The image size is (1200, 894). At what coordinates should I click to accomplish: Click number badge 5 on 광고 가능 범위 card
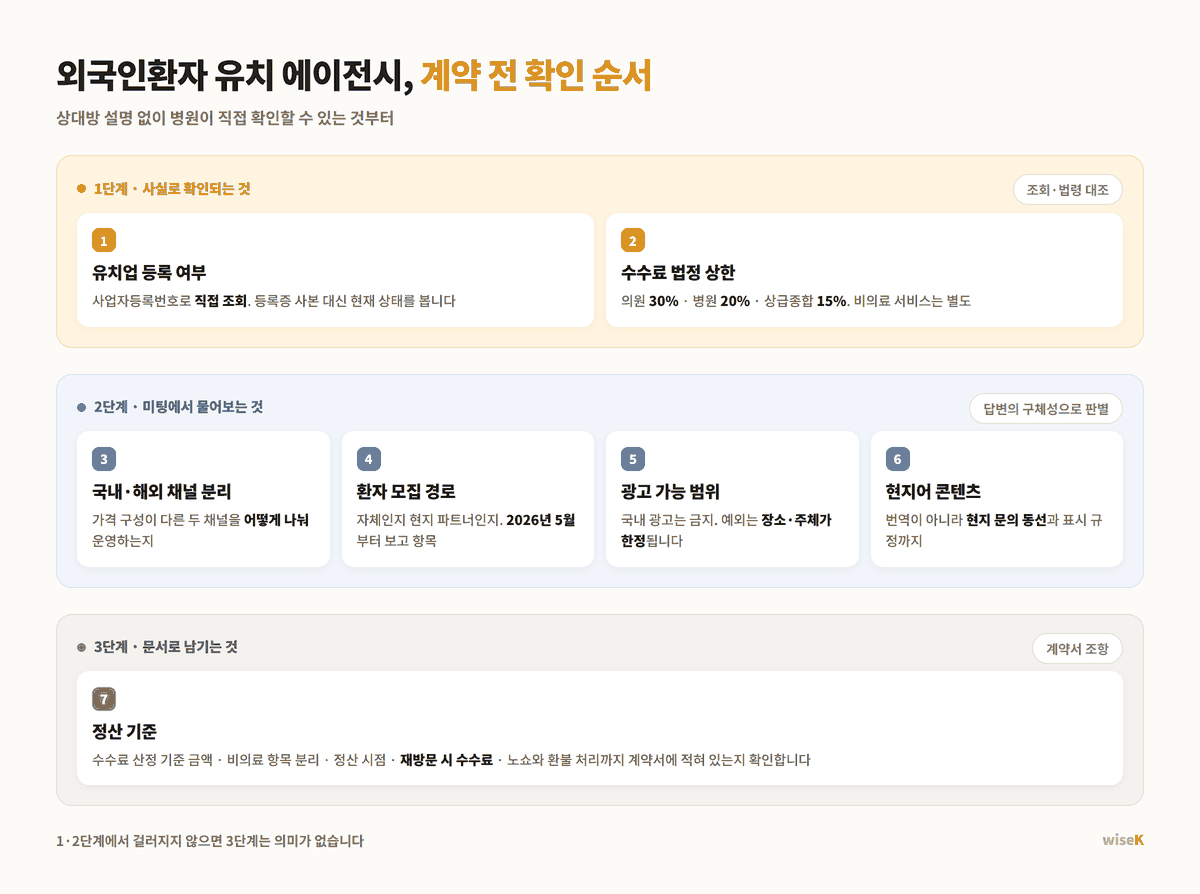pos(633,459)
